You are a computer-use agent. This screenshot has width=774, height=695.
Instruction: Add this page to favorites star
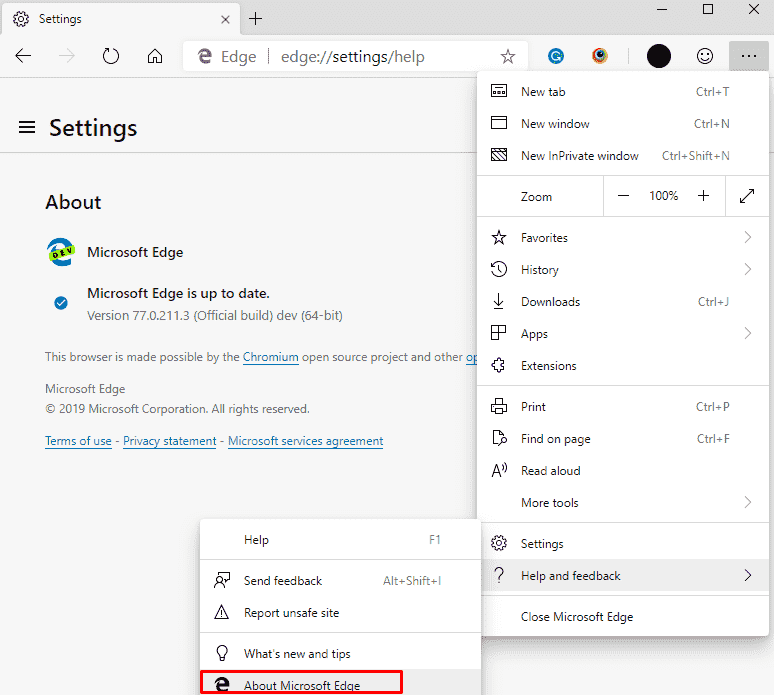point(507,56)
